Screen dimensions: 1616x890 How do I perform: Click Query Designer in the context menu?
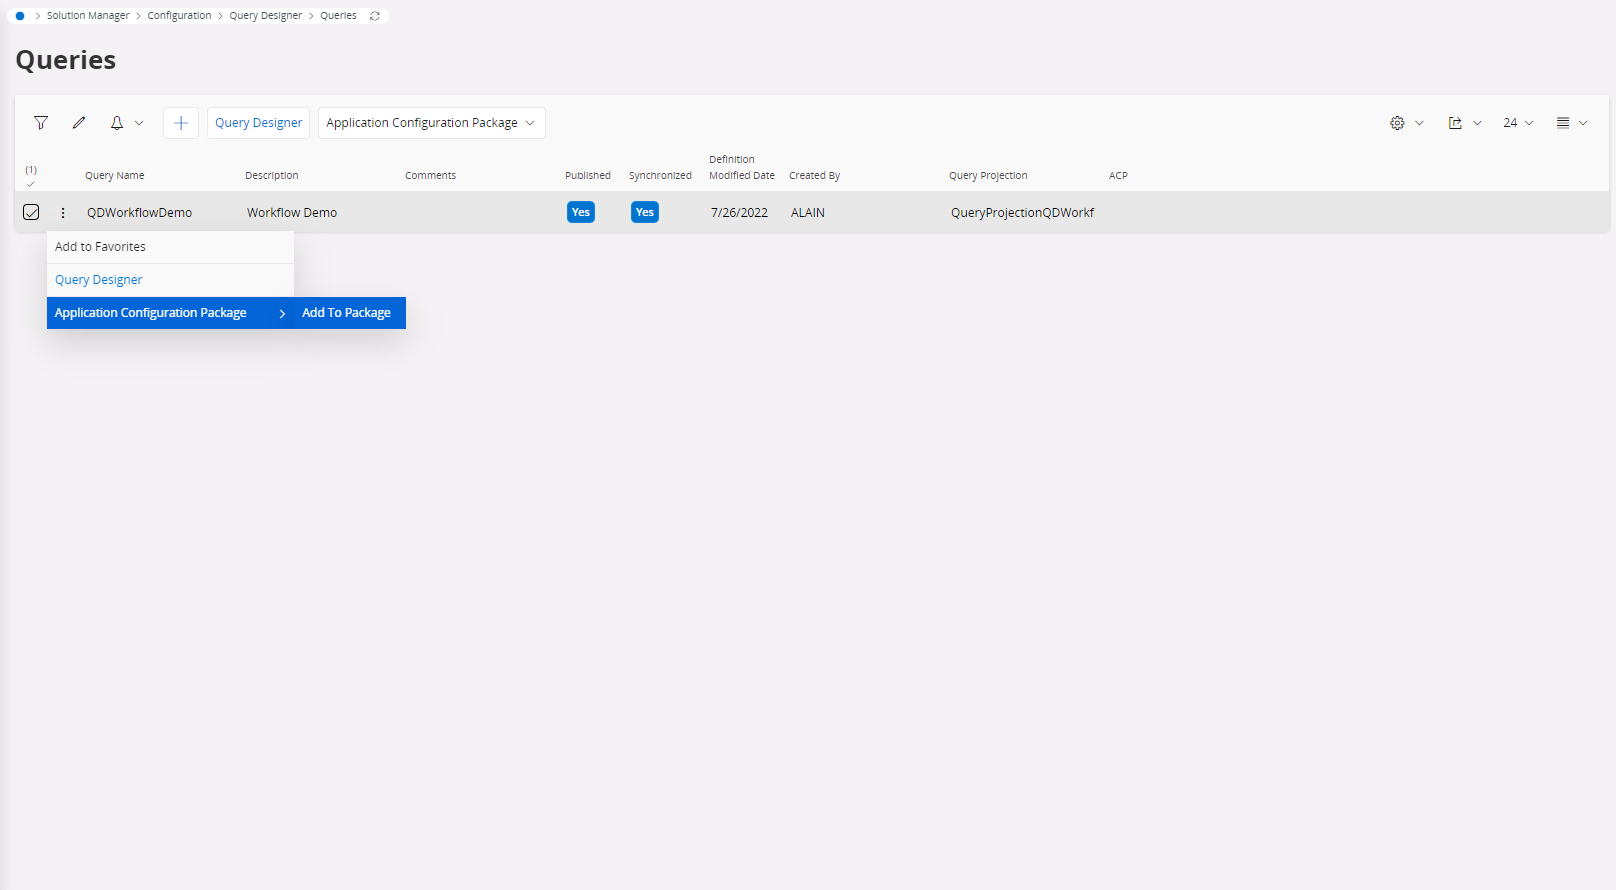coord(99,280)
